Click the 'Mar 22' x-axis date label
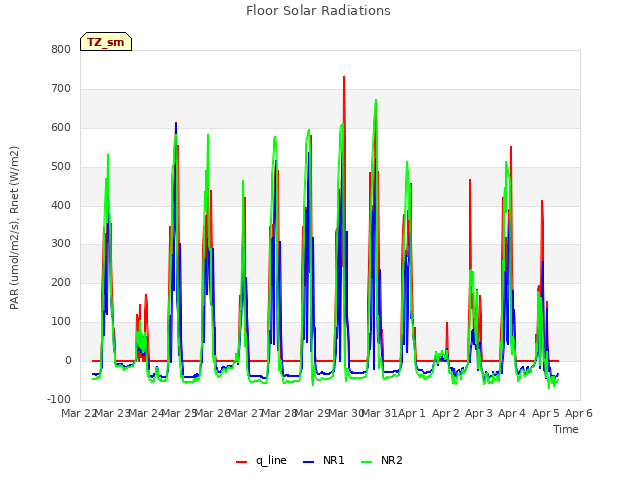The width and height of the screenshot is (640, 480). coord(79,413)
